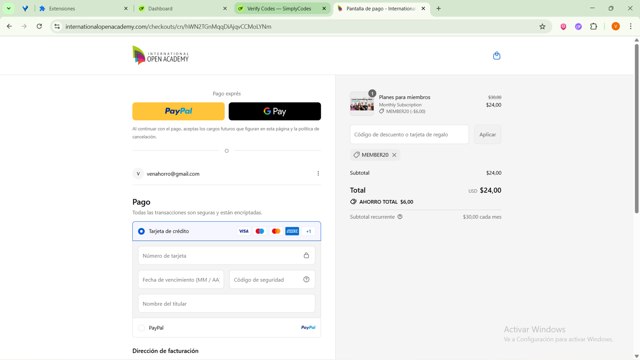This screenshot has width=640, height=360.
Task: Go forward in browser history
Action: [x=24, y=27]
